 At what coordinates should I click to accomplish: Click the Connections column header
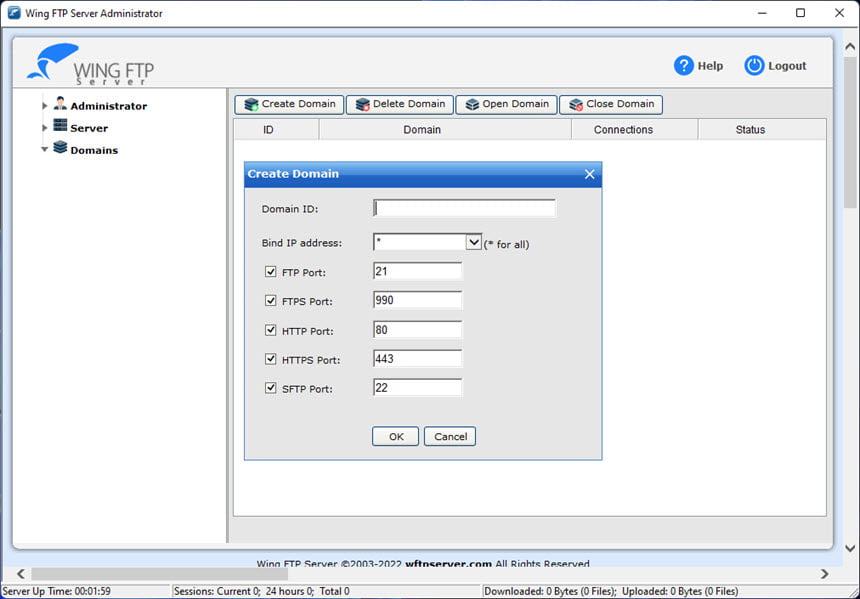(x=635, y=130)
